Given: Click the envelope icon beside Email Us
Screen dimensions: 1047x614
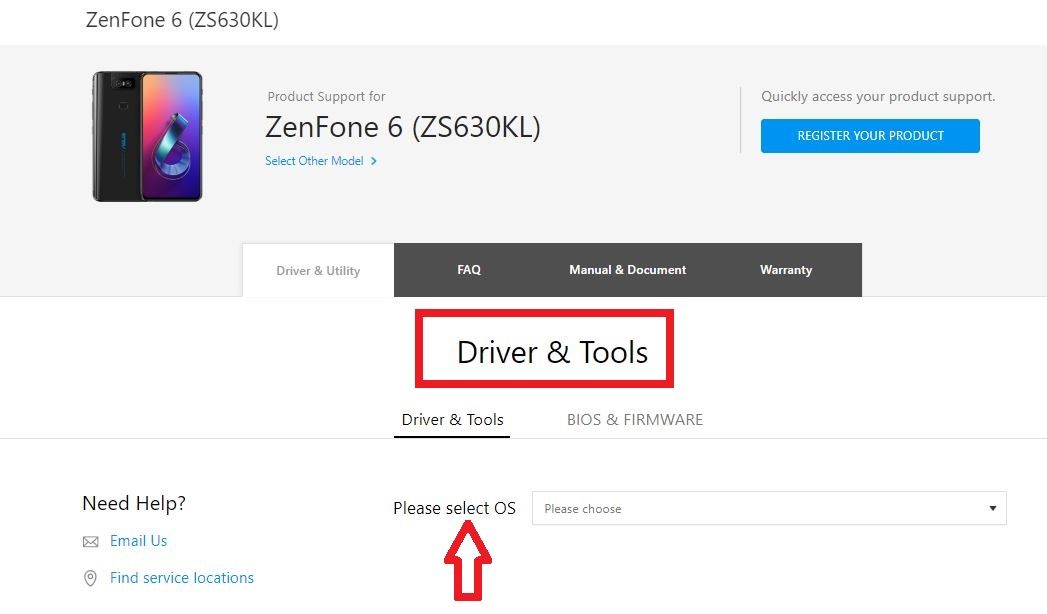Looking at the screenshot, I should [x=90, y=542].
